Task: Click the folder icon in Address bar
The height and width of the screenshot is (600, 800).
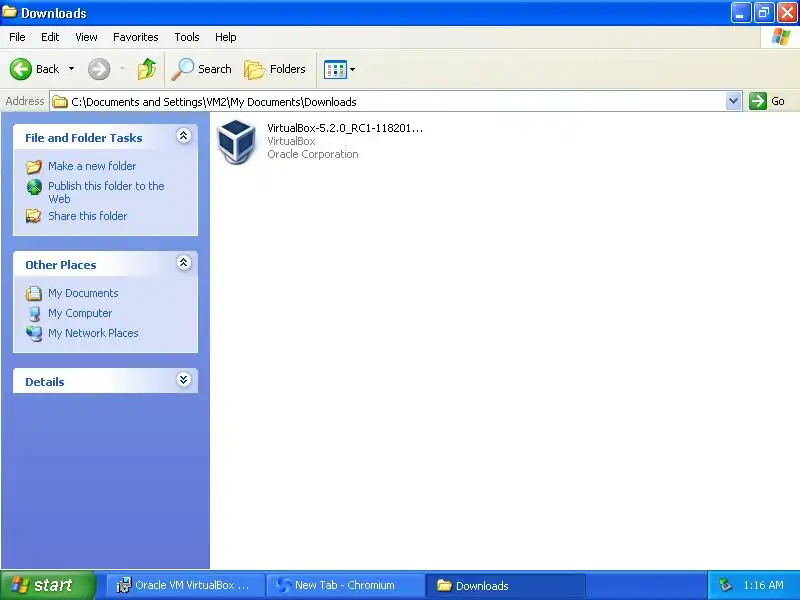Action: pos(60,102)
